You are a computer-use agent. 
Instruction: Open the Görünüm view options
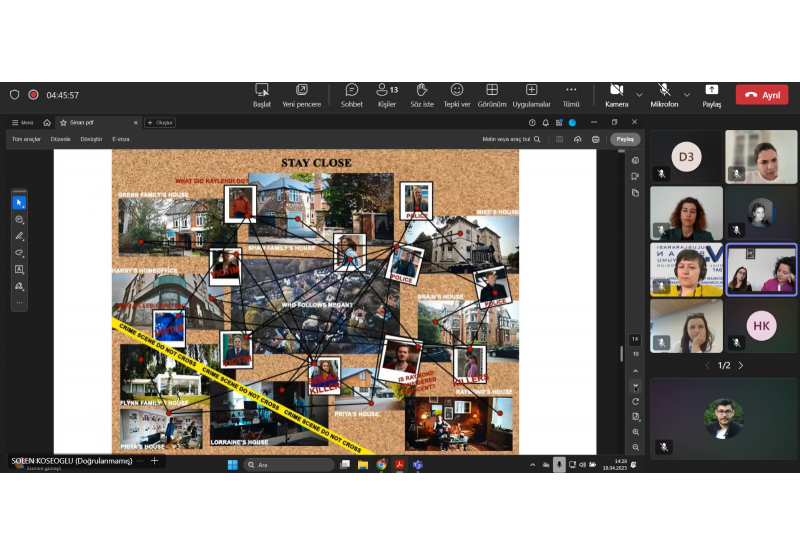click(492, 95)
